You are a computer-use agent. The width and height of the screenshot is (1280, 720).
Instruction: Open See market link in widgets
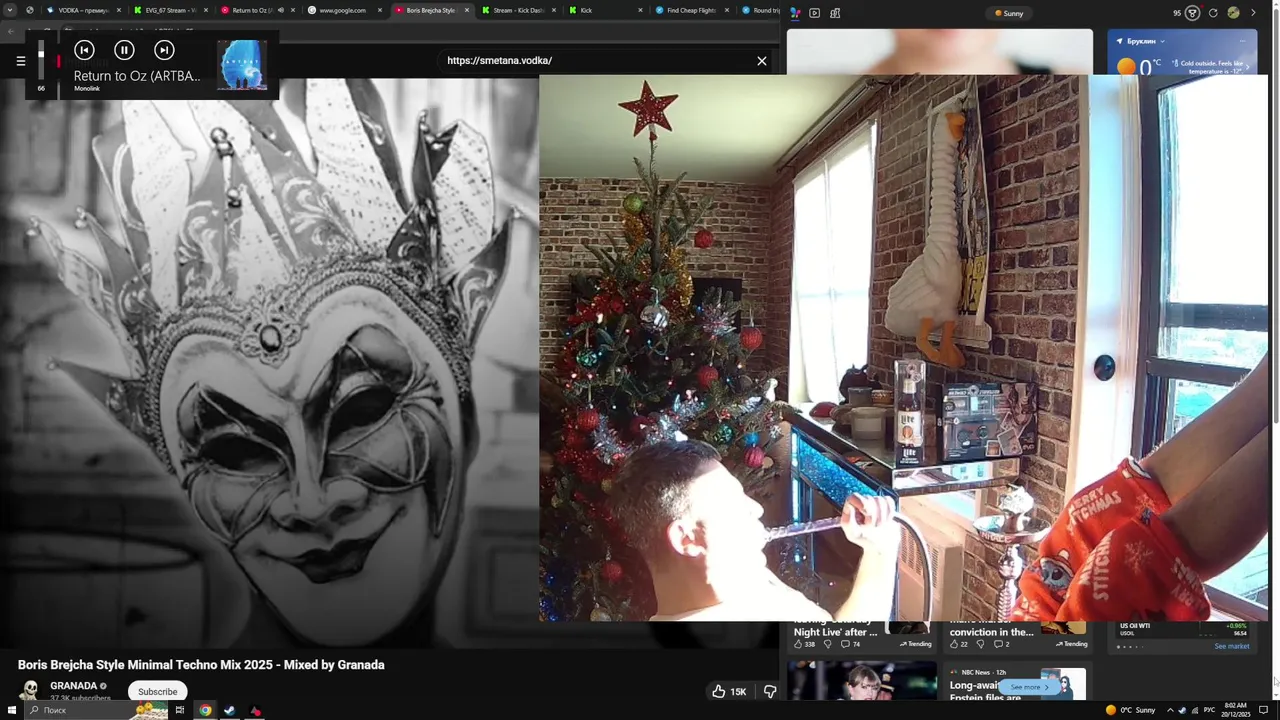click(1231, 646)
